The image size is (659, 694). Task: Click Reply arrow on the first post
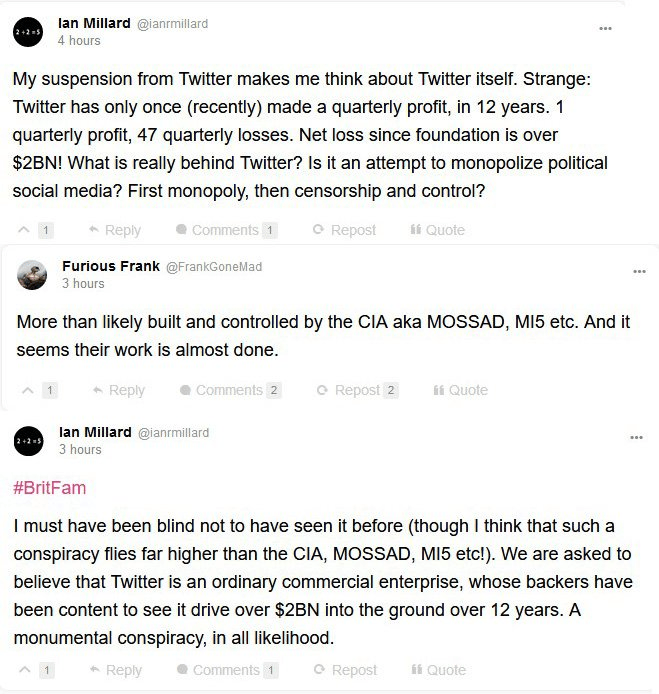(x=94, y=230)
